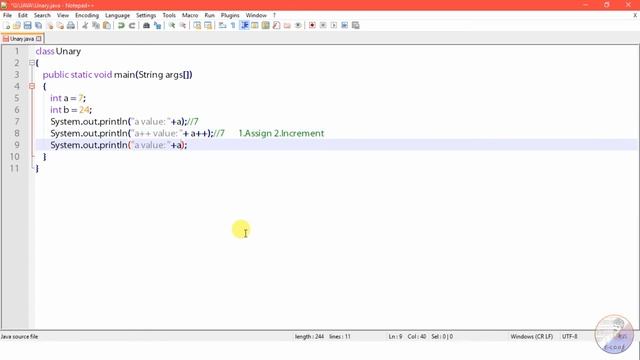Open the Search menu
The image size is (640, 360).
(42, 15)
